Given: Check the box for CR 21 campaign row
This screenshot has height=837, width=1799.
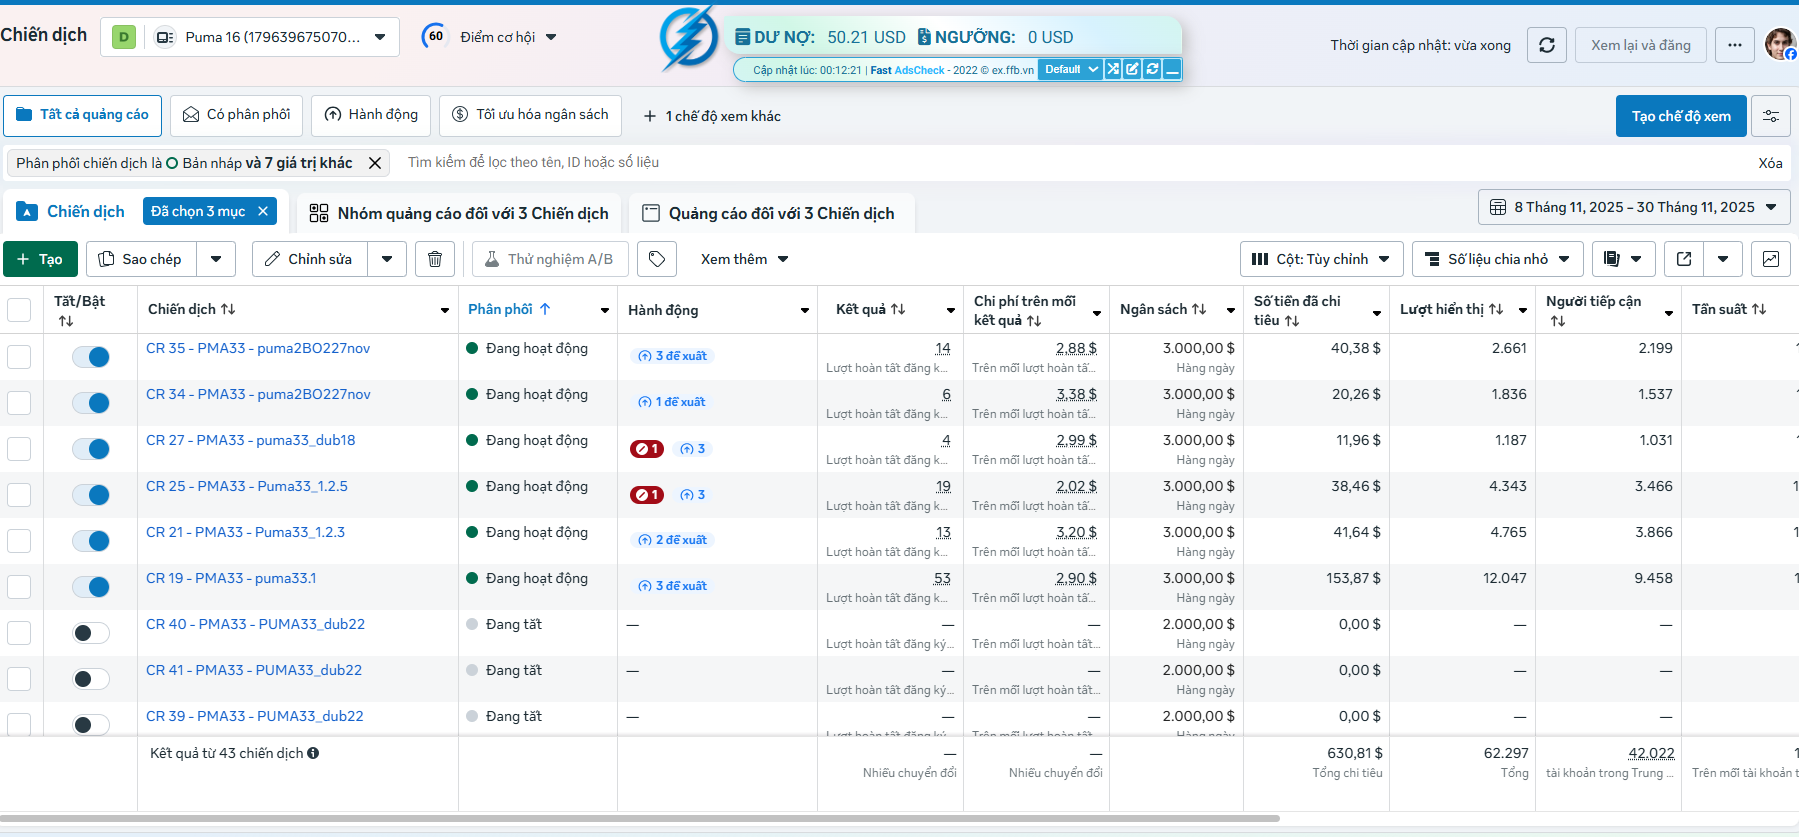Looking at the screenshot, I should [x=19, y=541].
